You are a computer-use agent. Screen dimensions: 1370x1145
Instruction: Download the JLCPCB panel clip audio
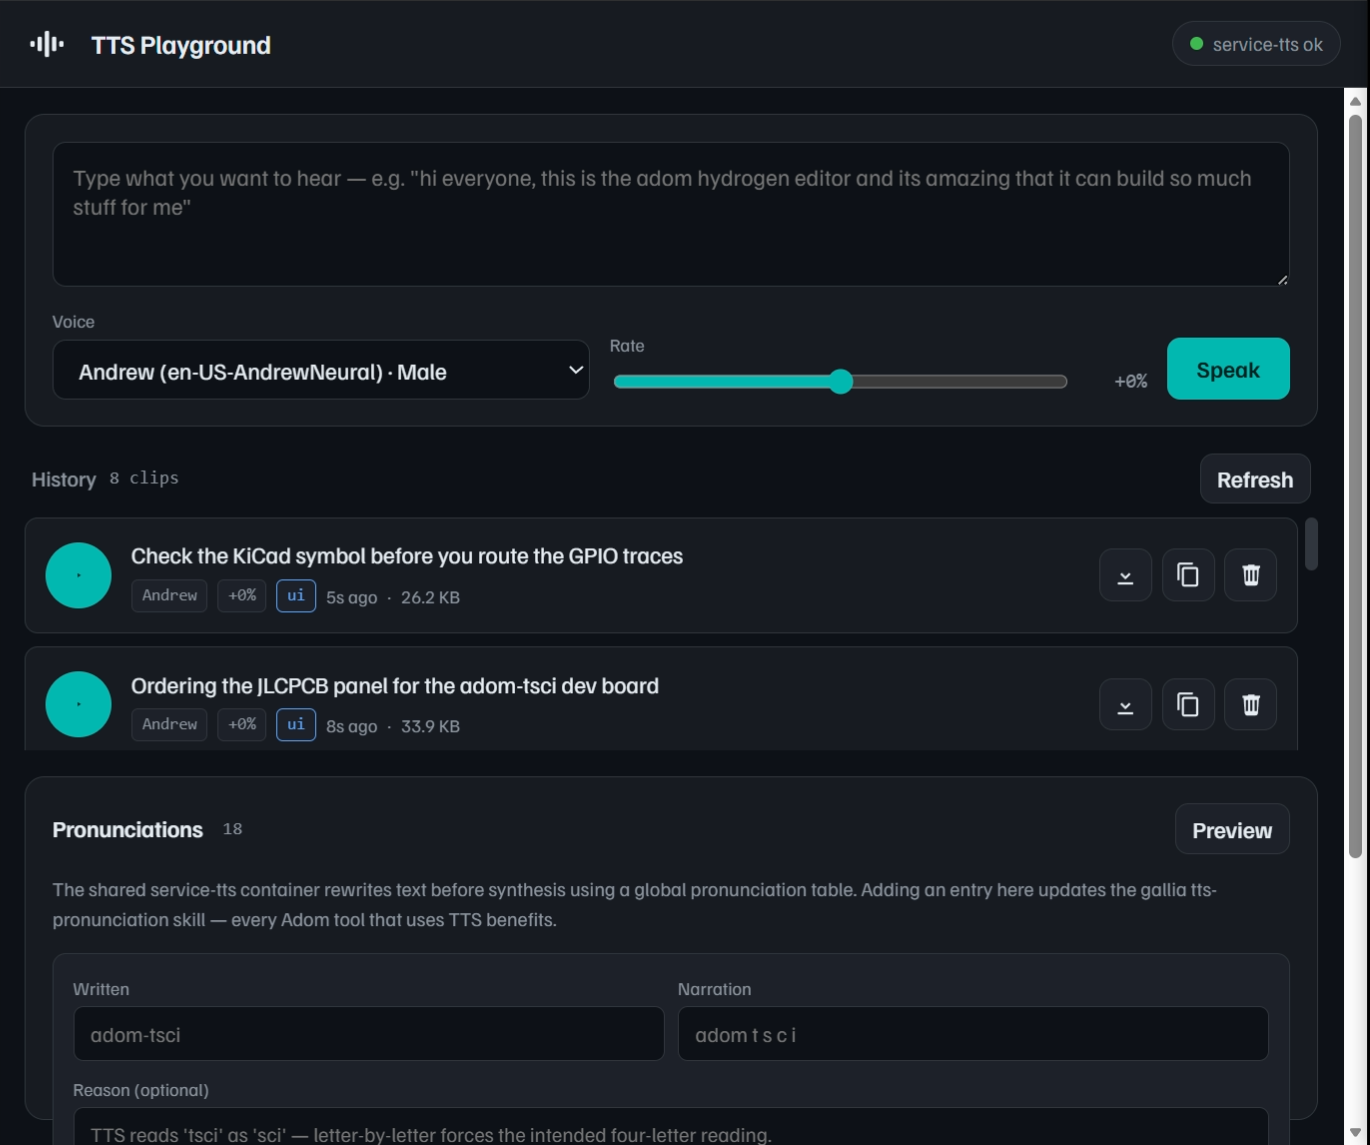coord(1125,704)
